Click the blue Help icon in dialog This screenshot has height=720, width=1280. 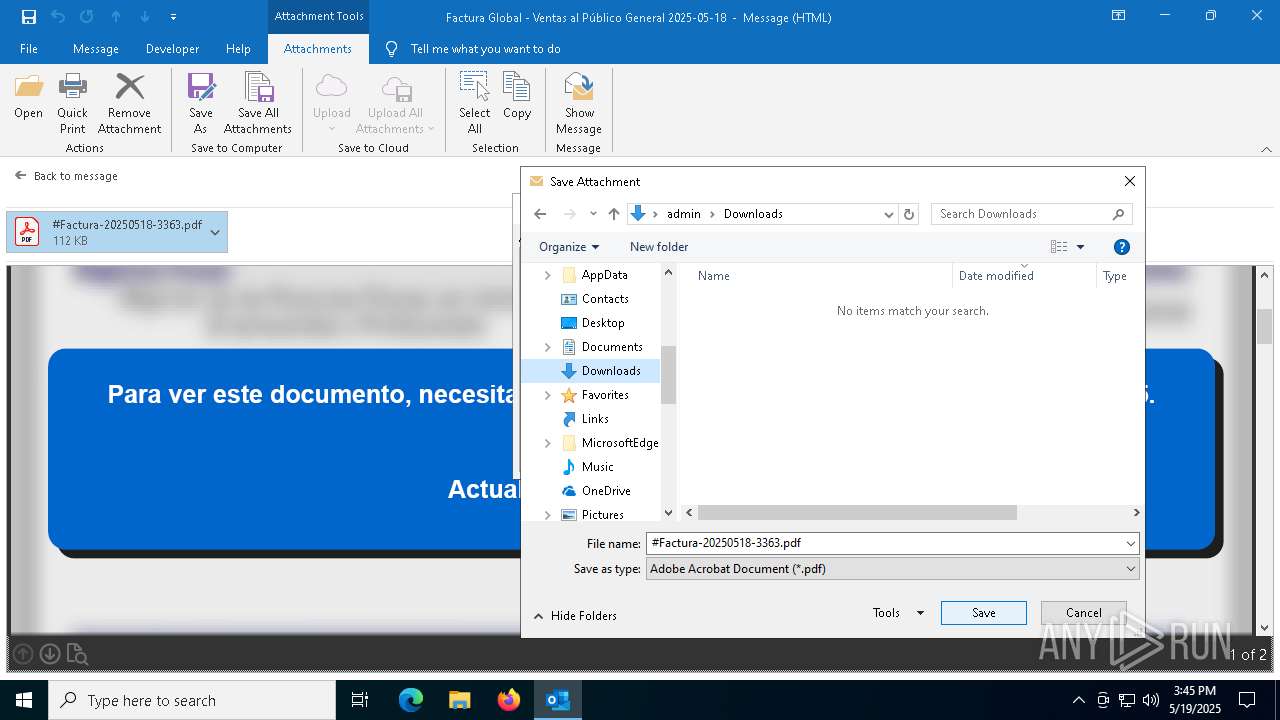tap(1122, 246)
